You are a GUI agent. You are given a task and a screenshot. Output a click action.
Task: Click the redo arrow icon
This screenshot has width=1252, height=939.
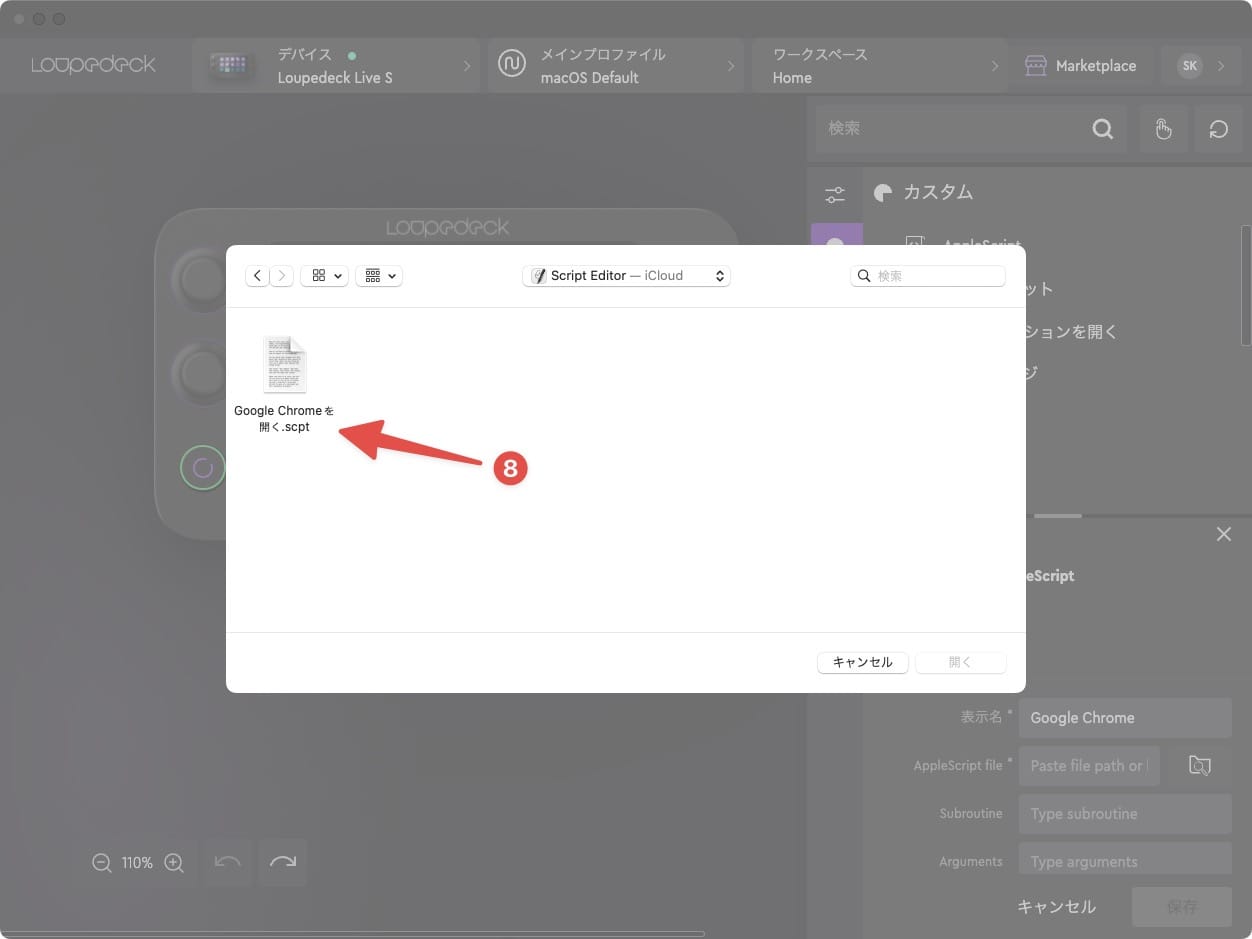coord(283,862)
